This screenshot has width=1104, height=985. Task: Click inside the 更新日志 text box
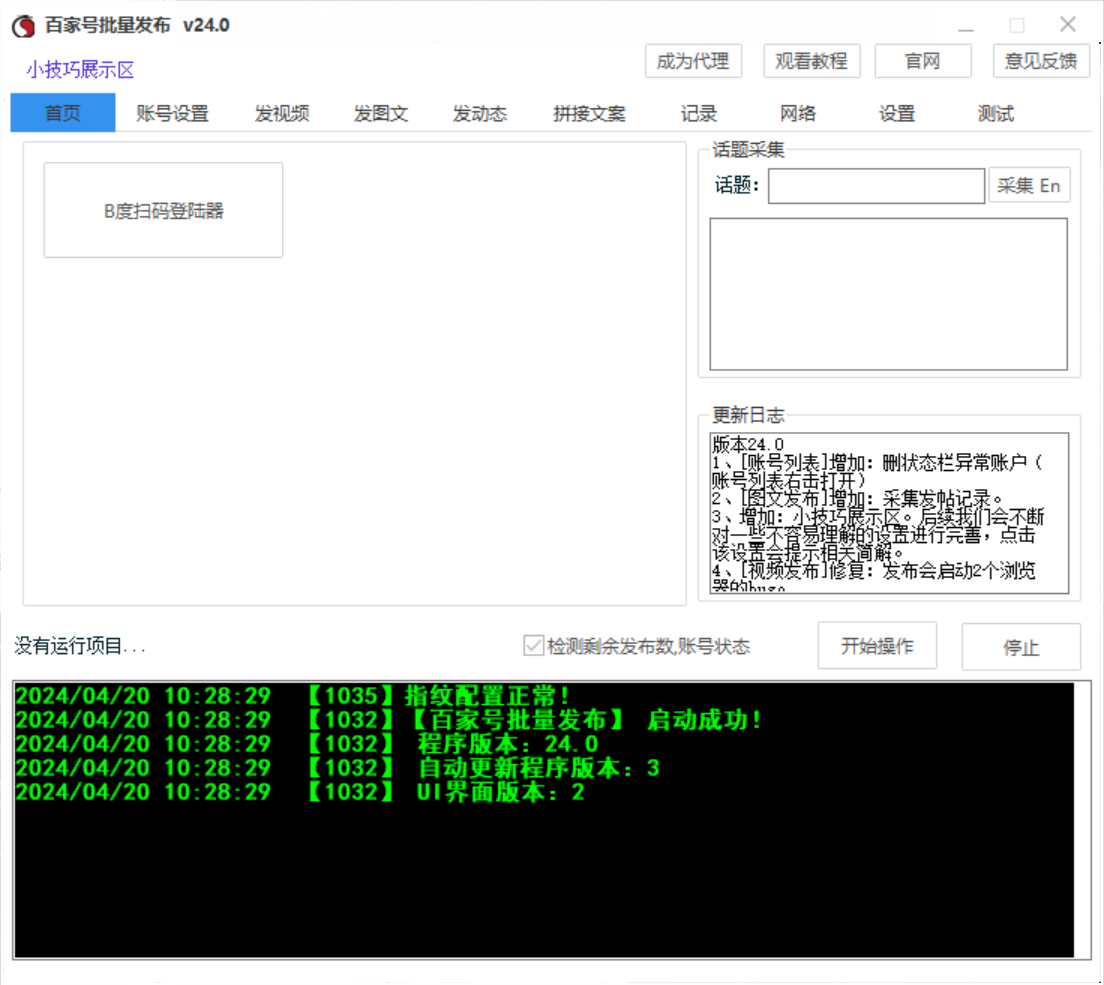(889, 513)
